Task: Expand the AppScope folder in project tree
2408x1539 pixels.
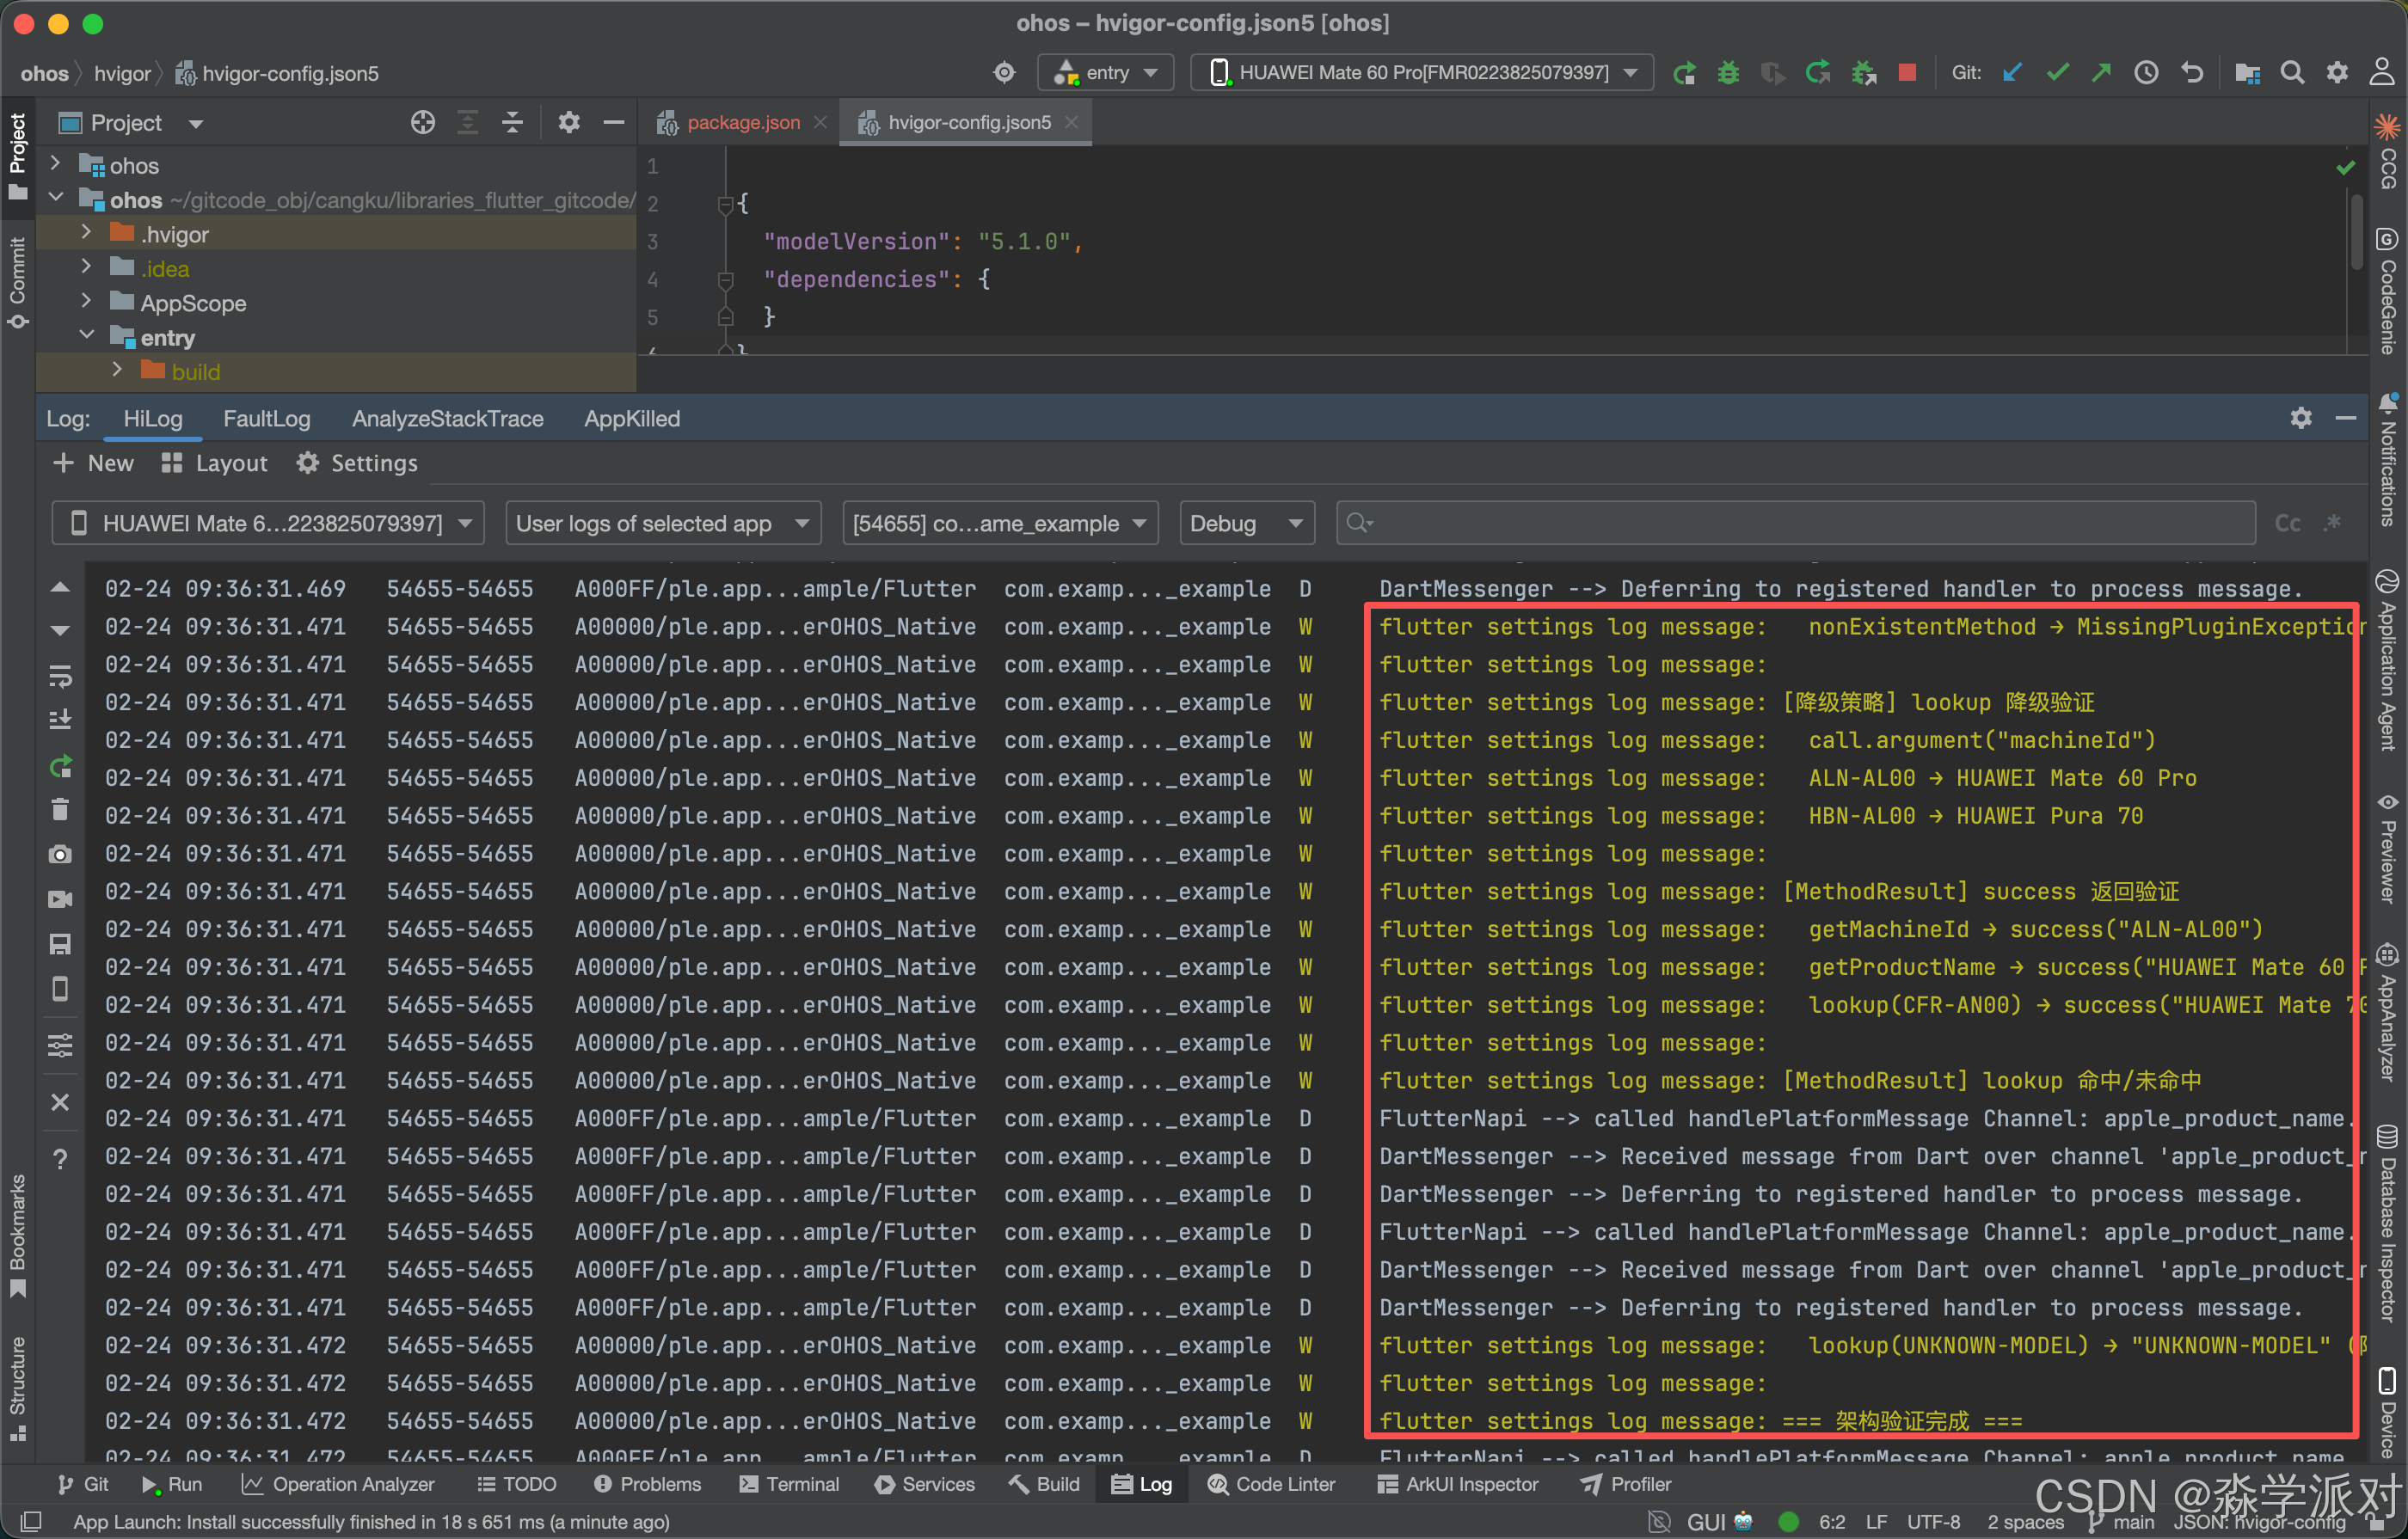Action: click(86, 302)
